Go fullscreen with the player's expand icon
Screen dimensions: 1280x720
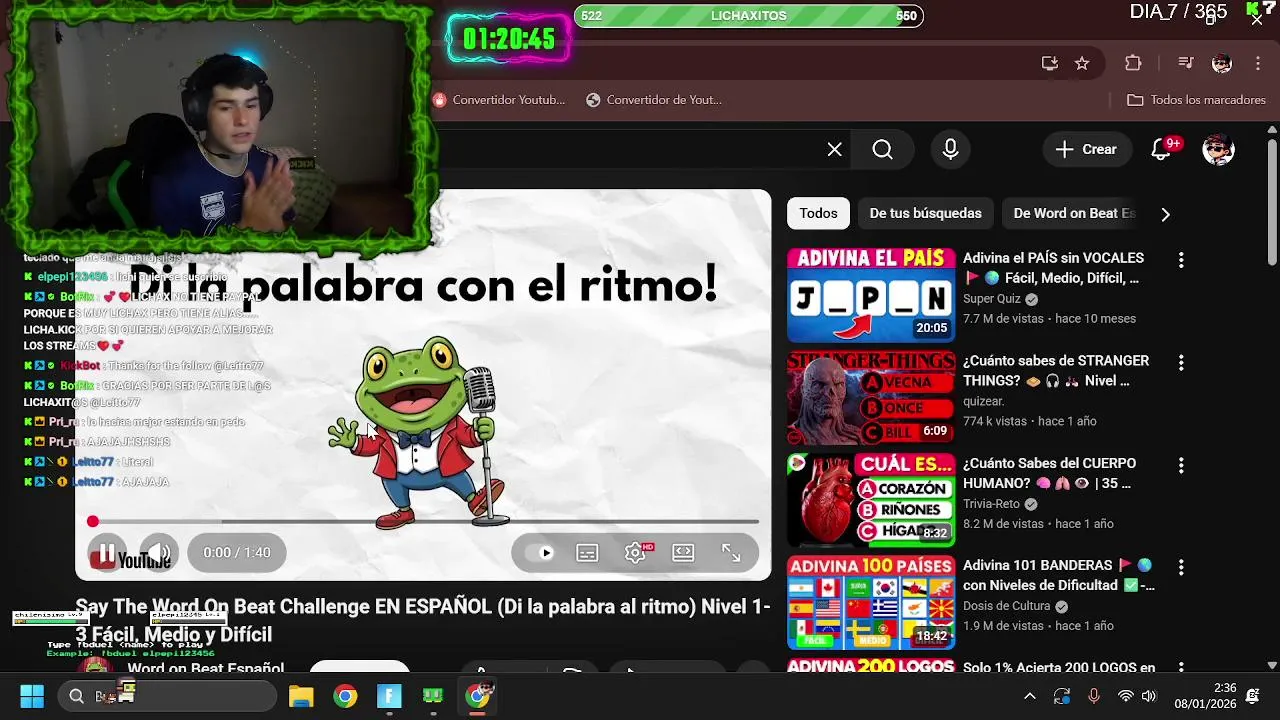click(x=731, y=553)
